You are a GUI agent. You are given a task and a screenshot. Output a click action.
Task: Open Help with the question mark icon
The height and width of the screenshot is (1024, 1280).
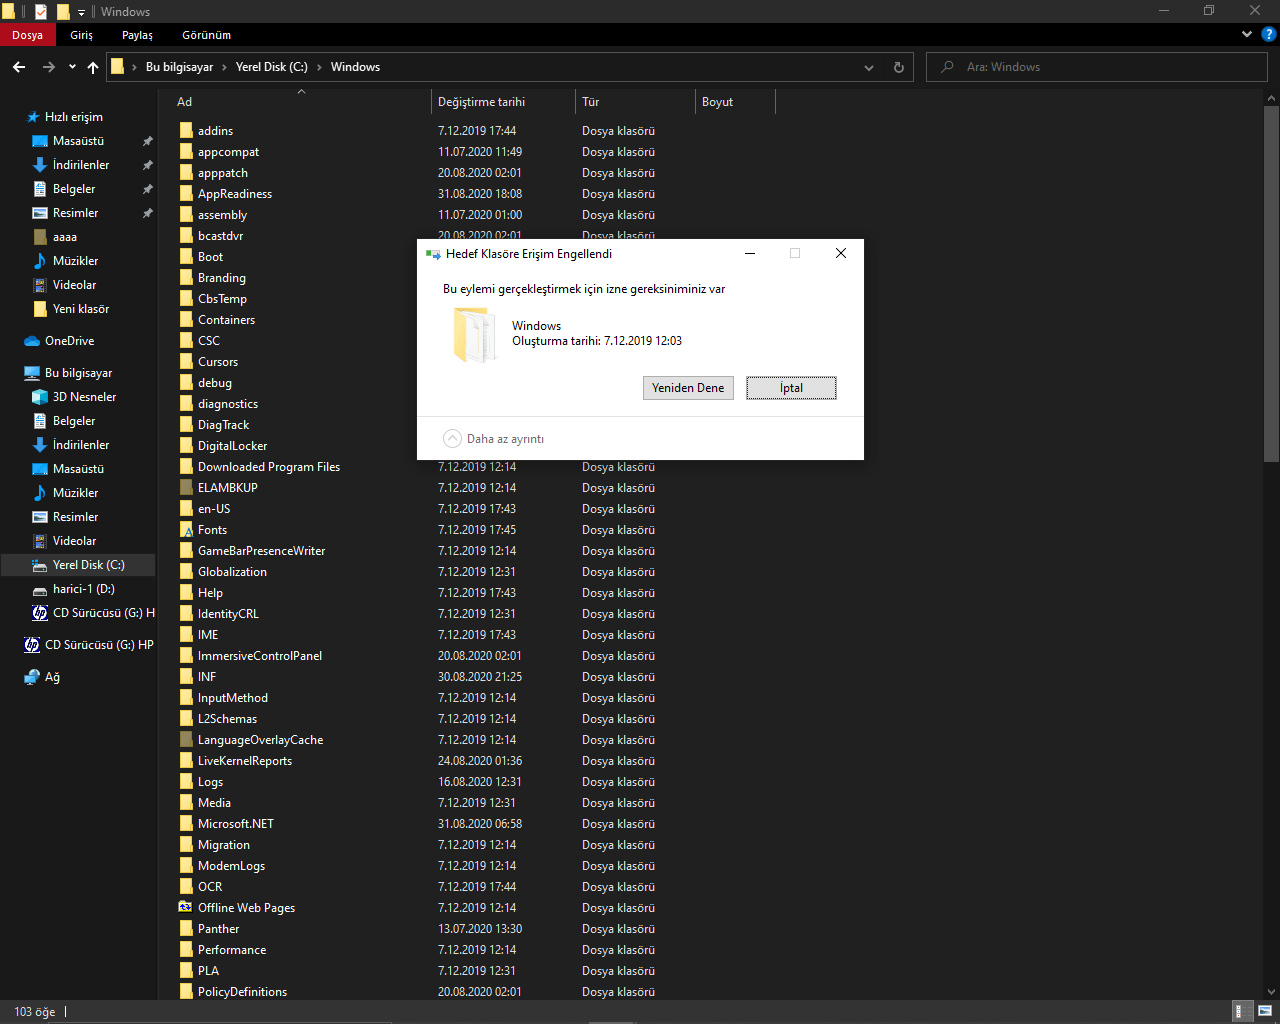(1269, 34)
